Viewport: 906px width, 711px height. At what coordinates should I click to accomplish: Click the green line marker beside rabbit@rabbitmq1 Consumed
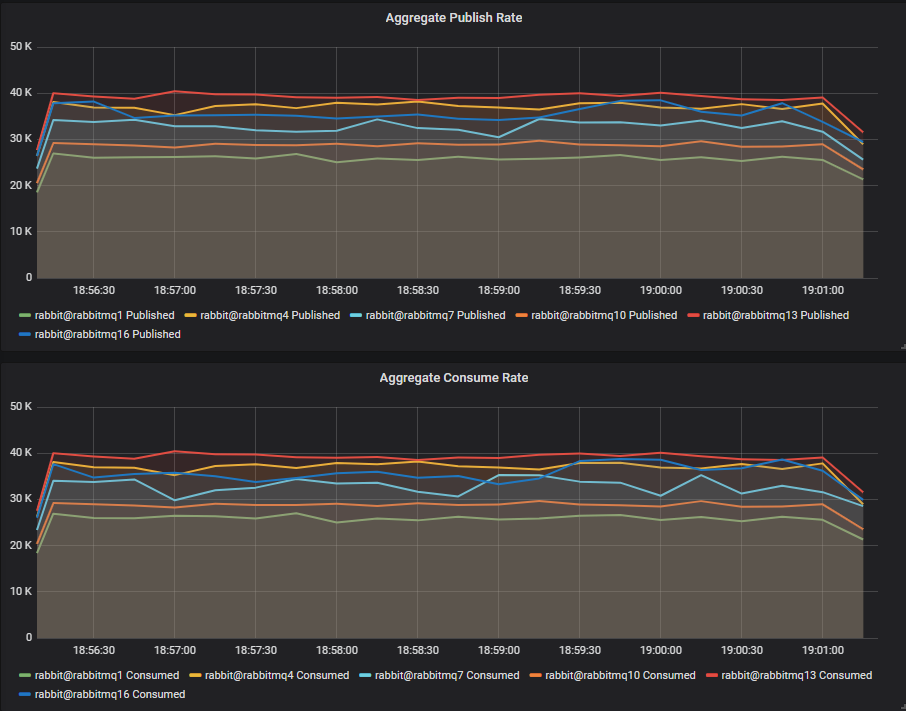25,675
